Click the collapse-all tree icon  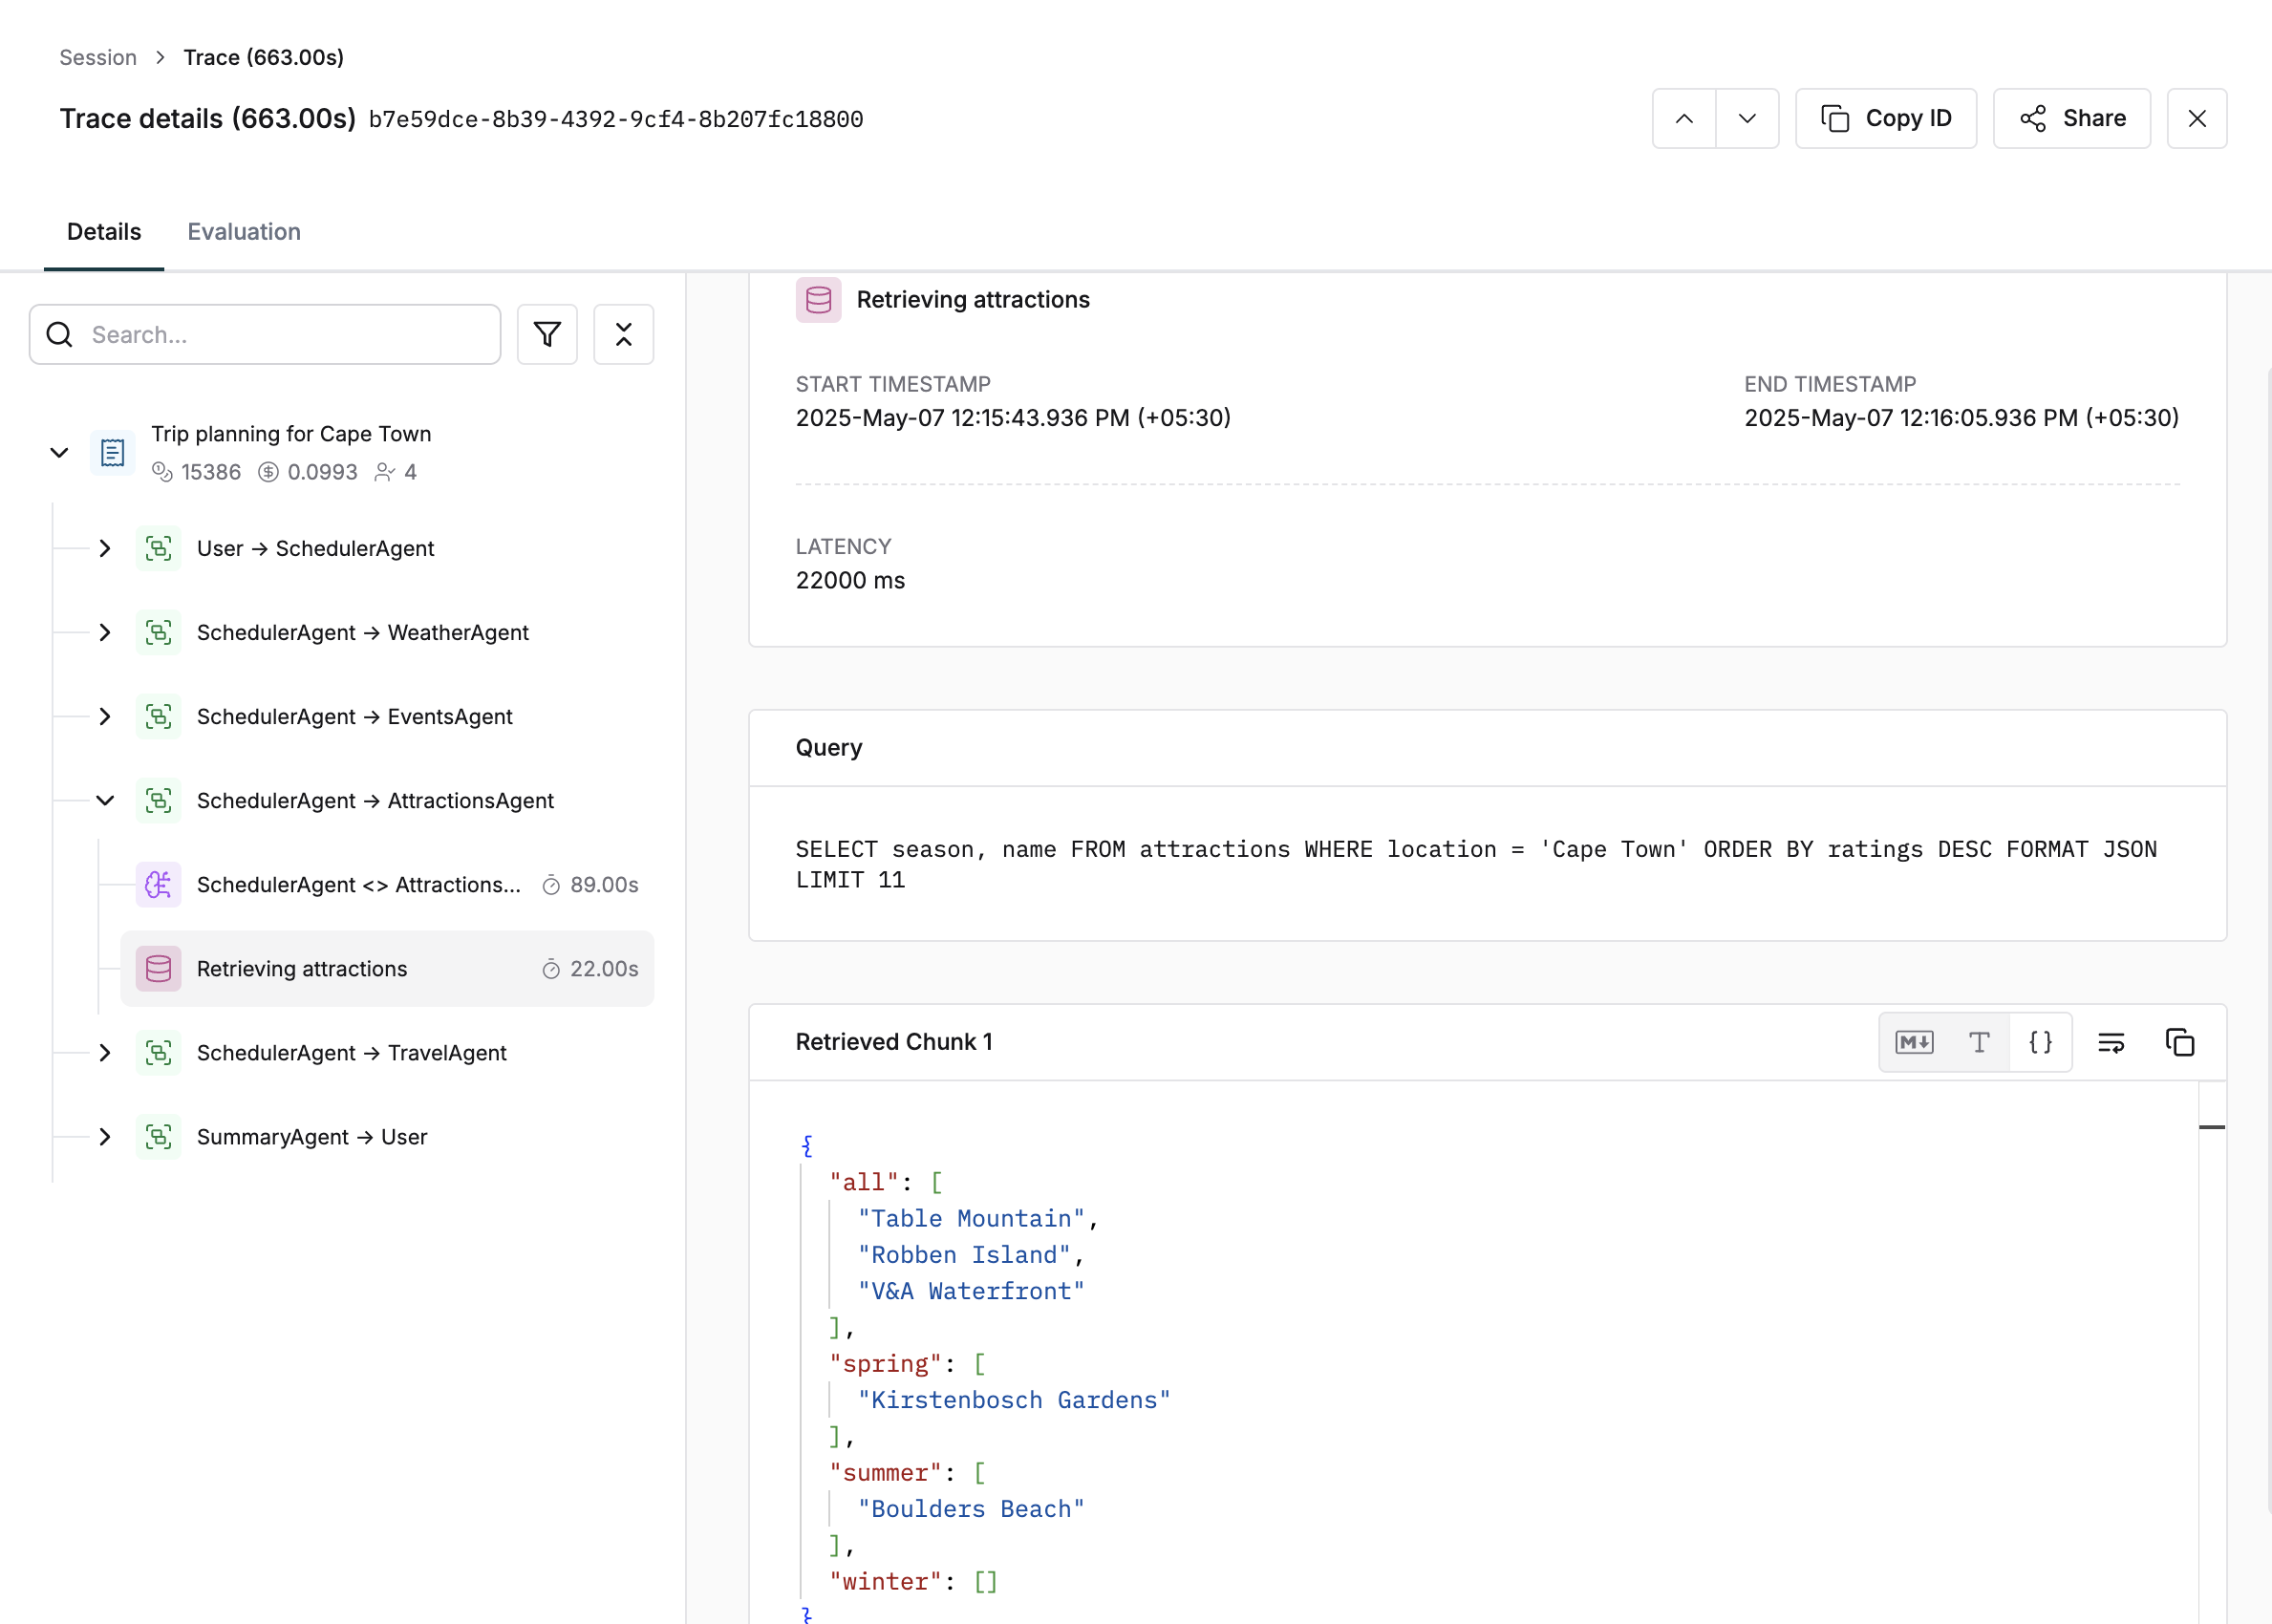pyautogui.click(x=623, y=334)
